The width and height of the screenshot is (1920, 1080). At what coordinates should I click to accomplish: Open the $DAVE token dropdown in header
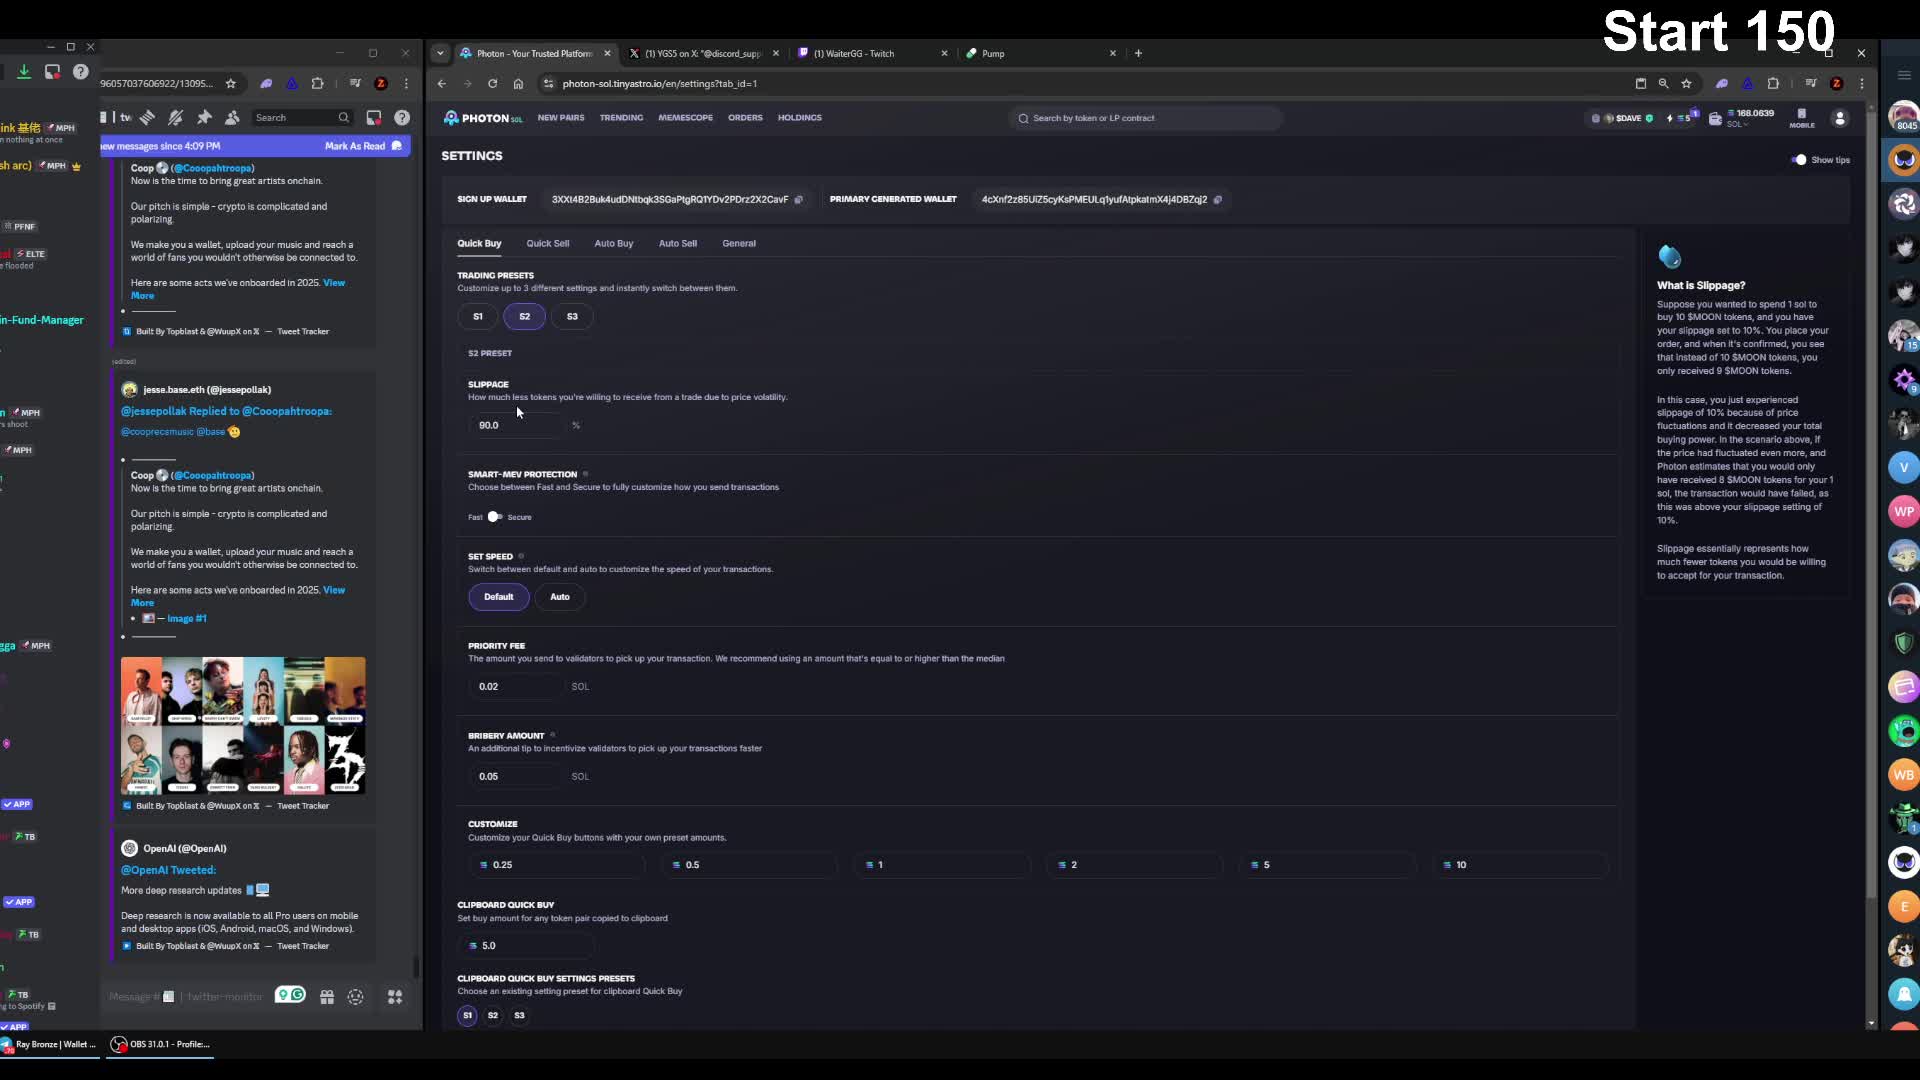pos(1622,118)
